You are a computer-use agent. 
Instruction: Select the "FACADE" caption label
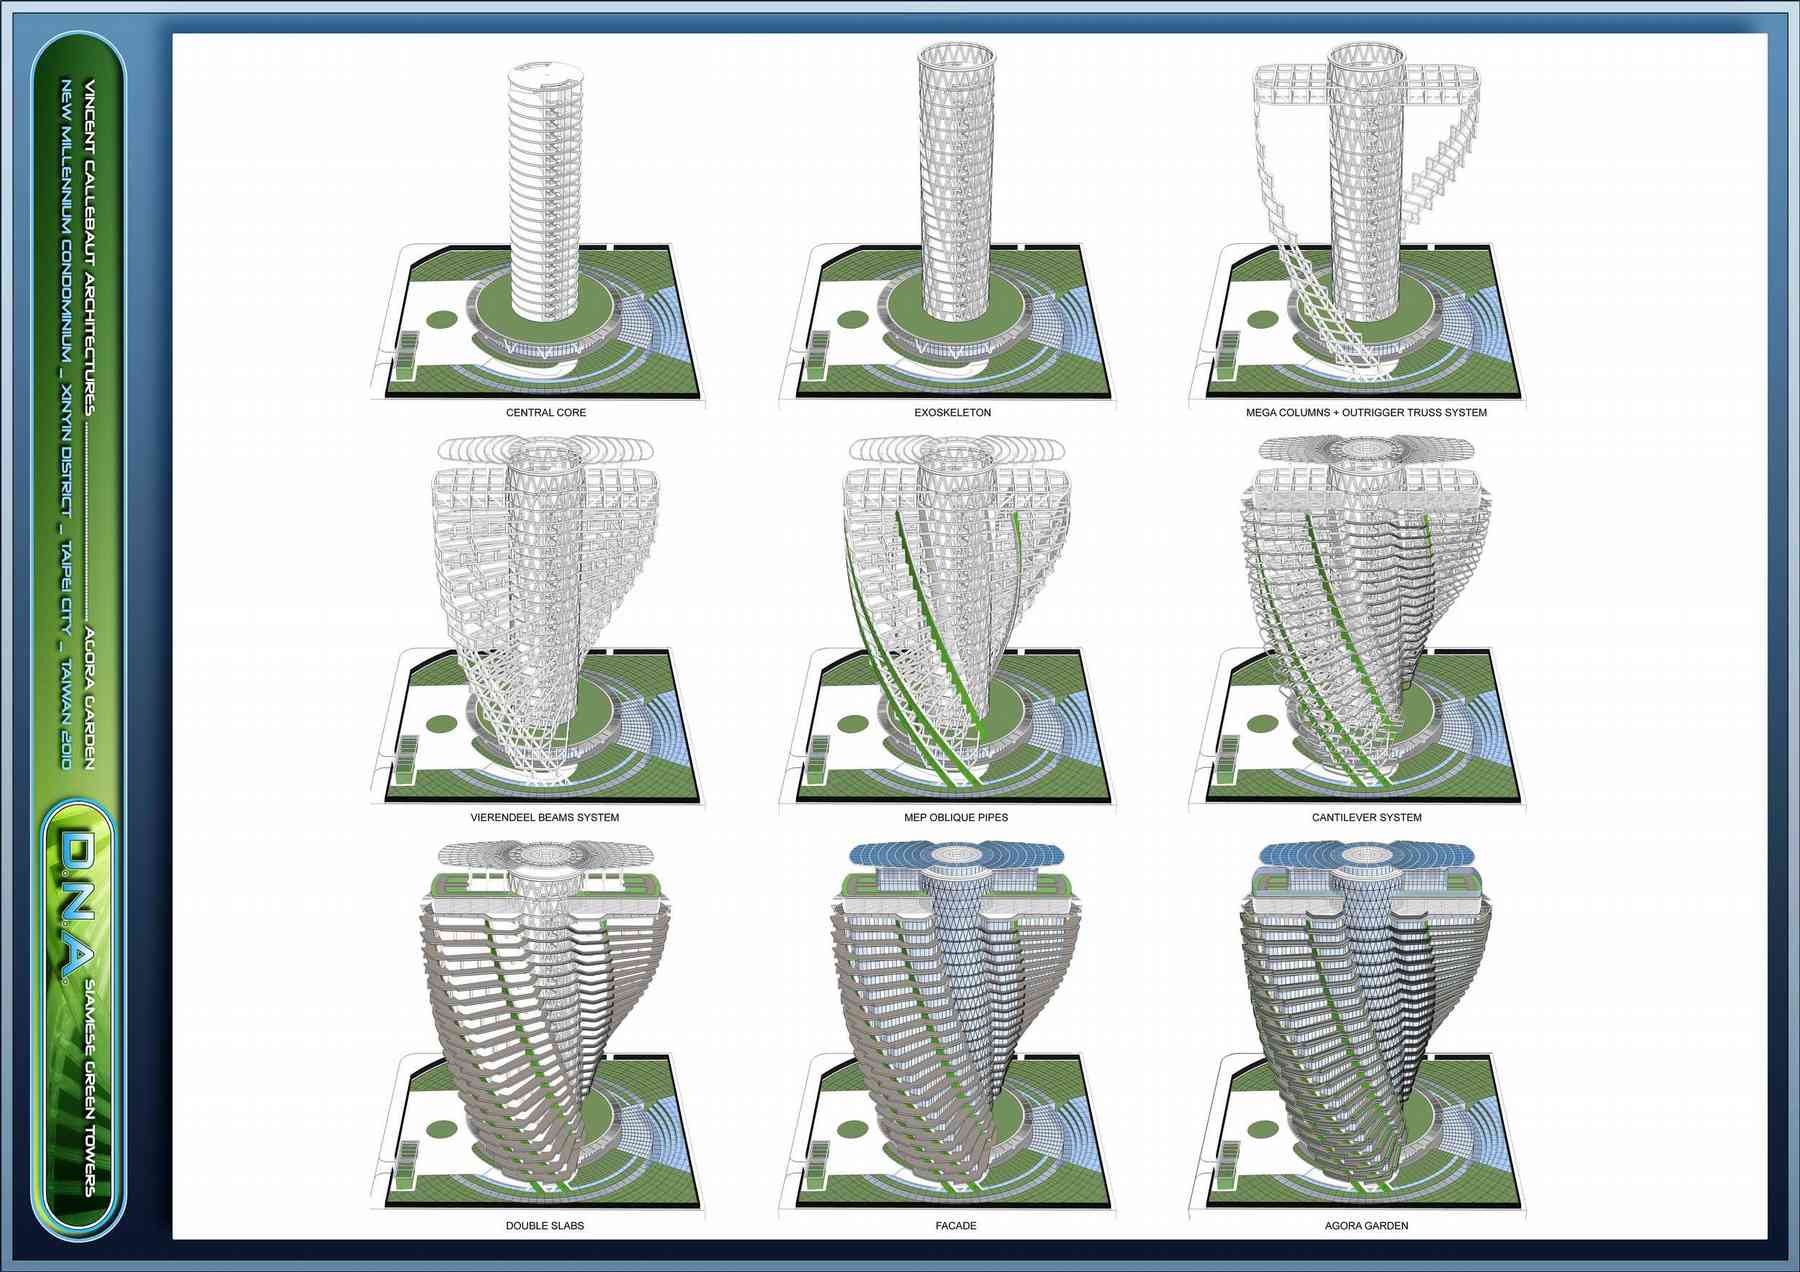pos(956,1225)
